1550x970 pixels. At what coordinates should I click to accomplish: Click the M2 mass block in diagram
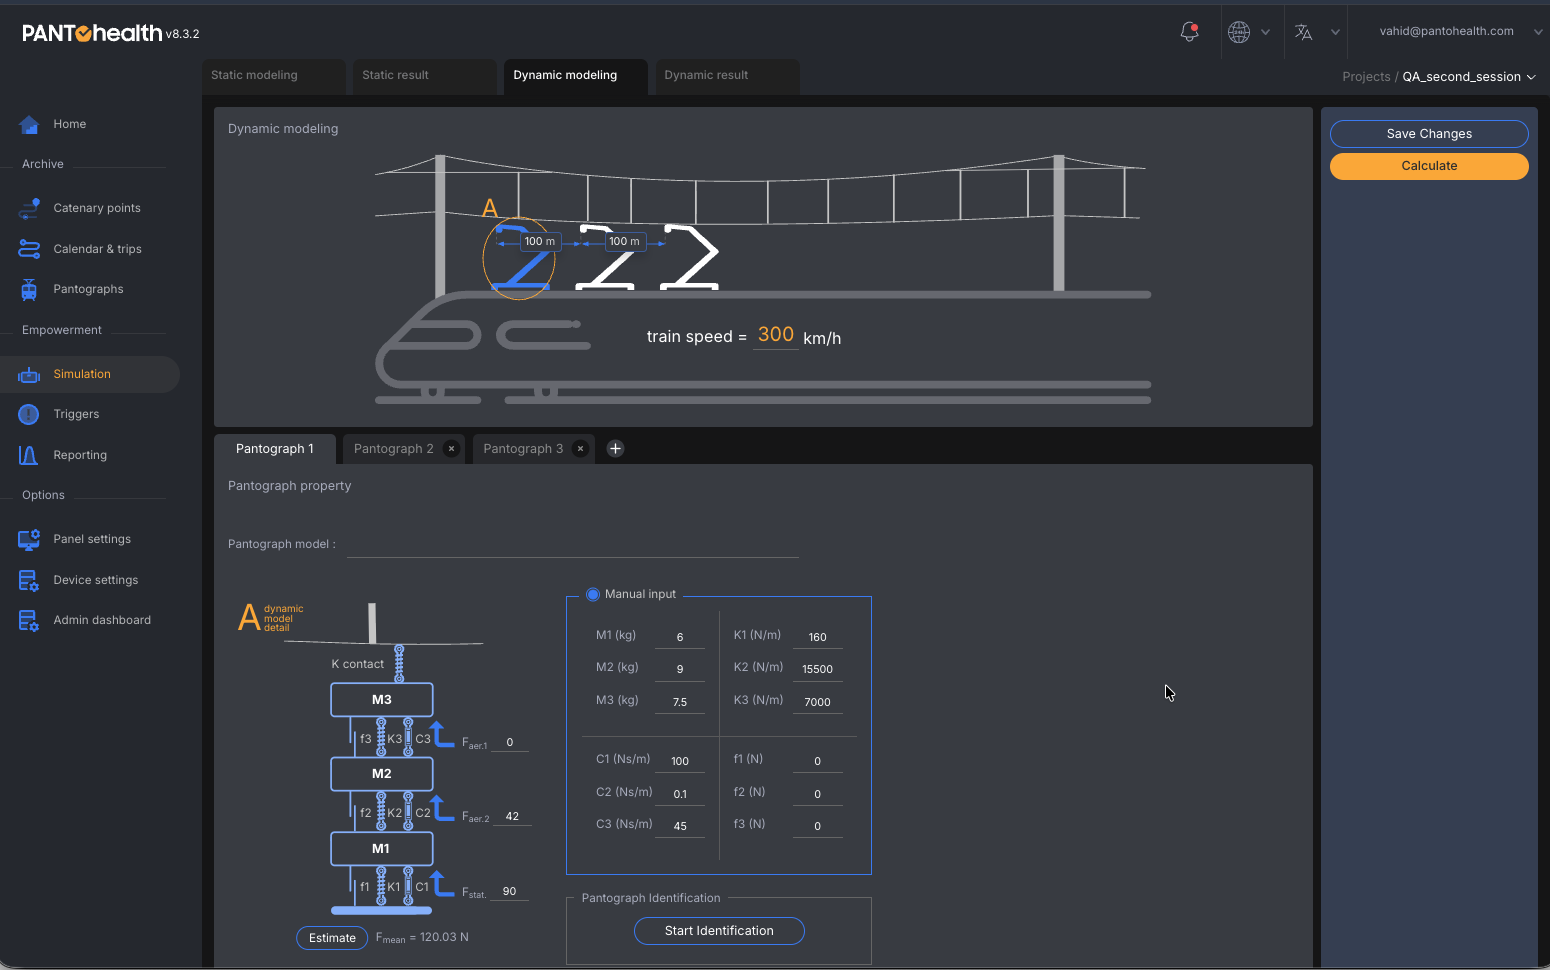coord(382,774)
